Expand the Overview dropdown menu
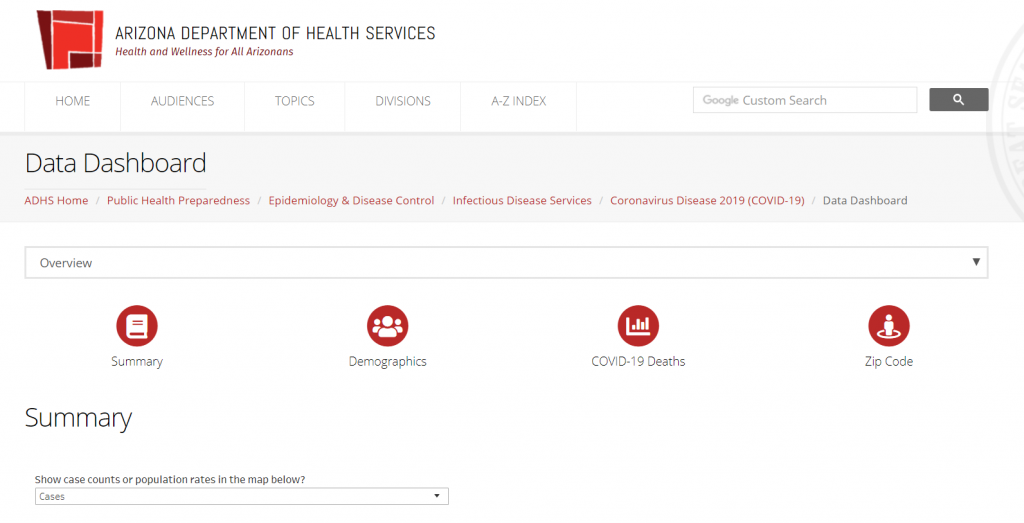 point(506,263)
